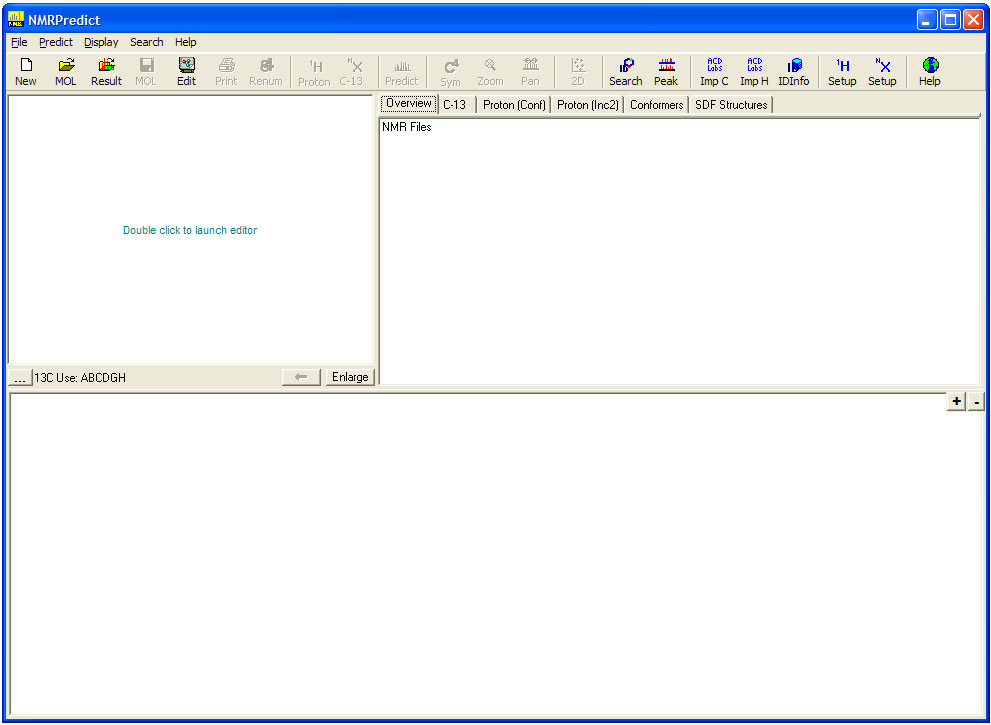Viewport: 991px width, 725px height.
Task: Switch to the C-13 tab
Action: click(455, 105)
